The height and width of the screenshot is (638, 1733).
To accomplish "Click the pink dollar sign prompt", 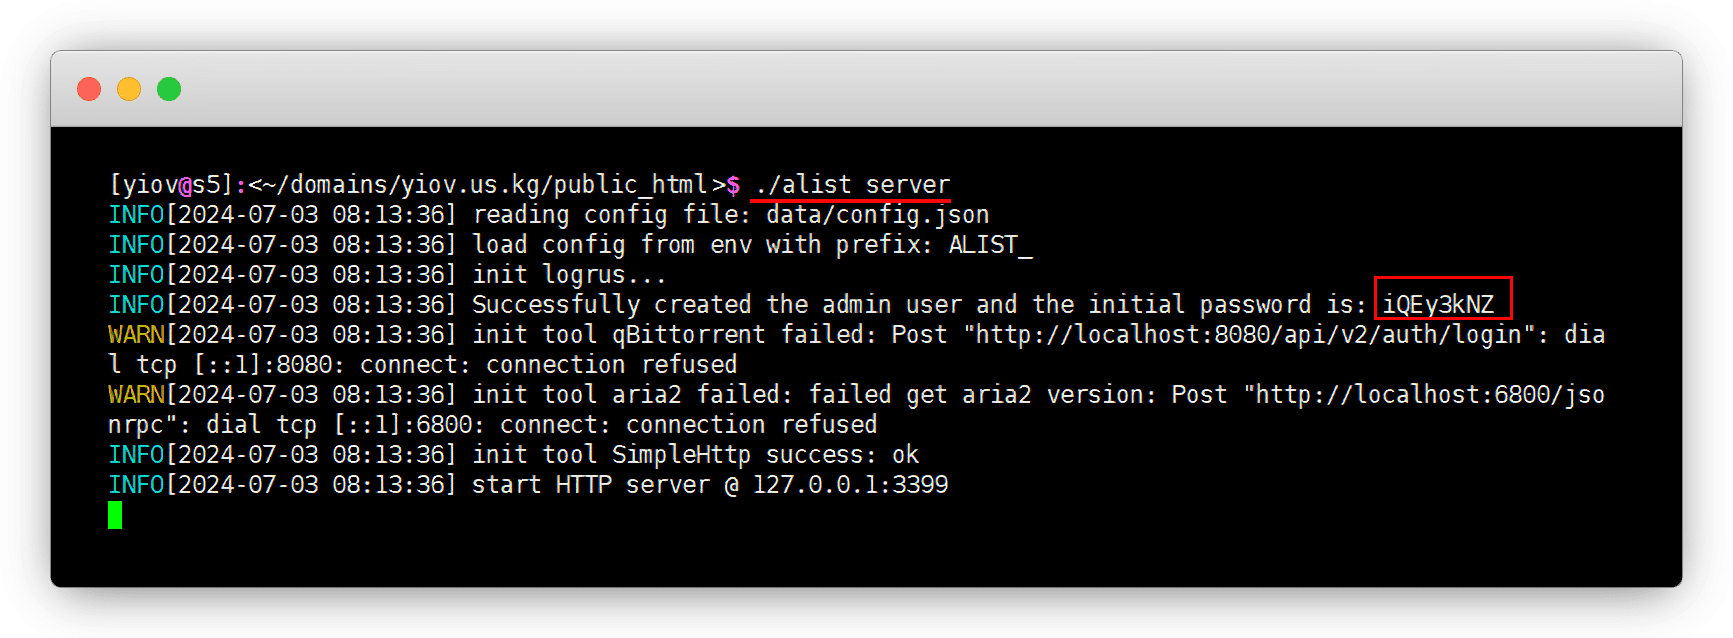I will pyautogui.click(x=733, y=185).
